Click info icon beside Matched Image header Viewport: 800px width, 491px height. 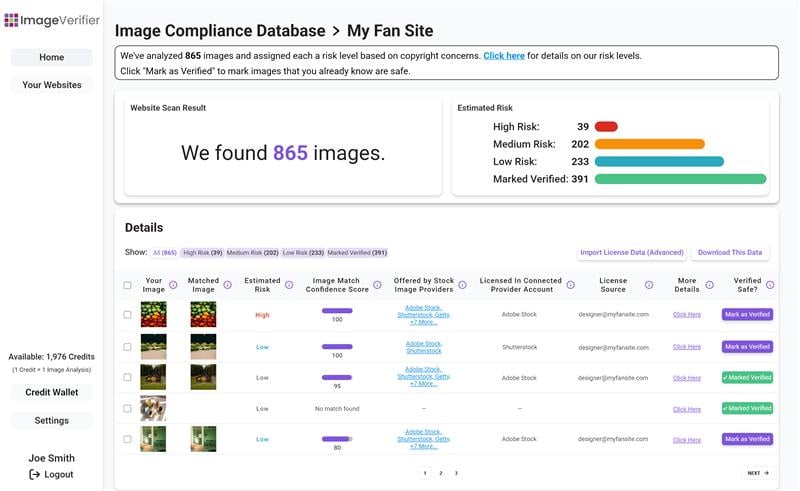click(227, 285)
